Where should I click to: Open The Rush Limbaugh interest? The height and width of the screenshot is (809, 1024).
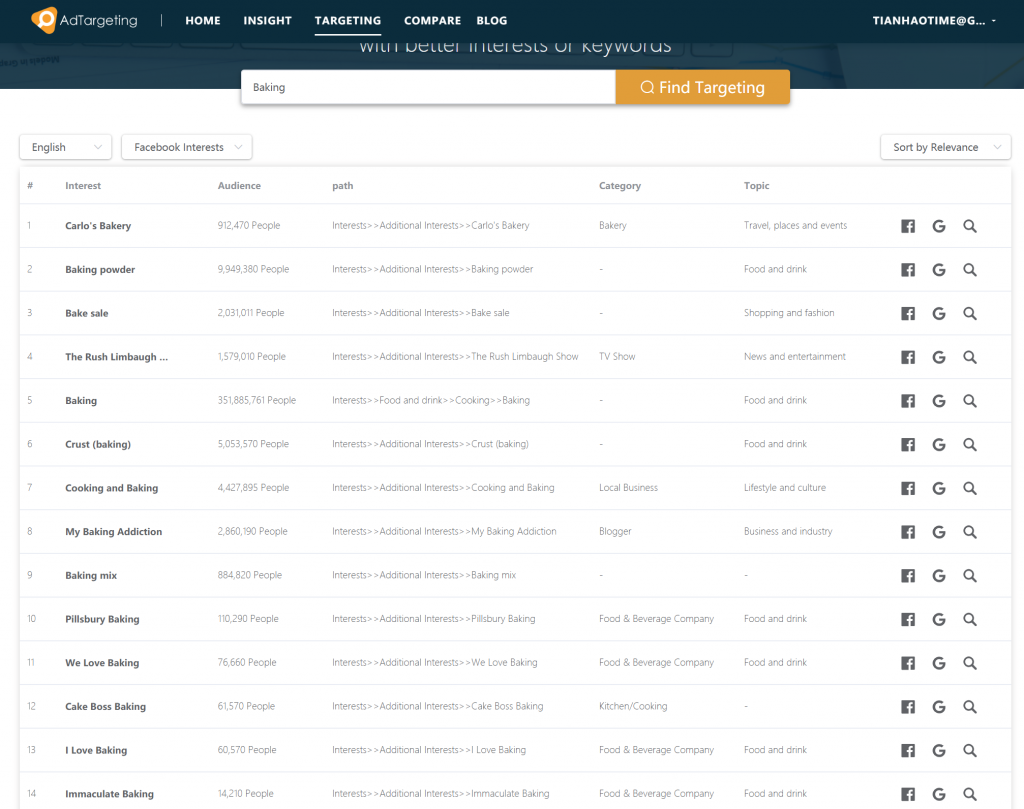pyautogui.click(x=116, y=357)
